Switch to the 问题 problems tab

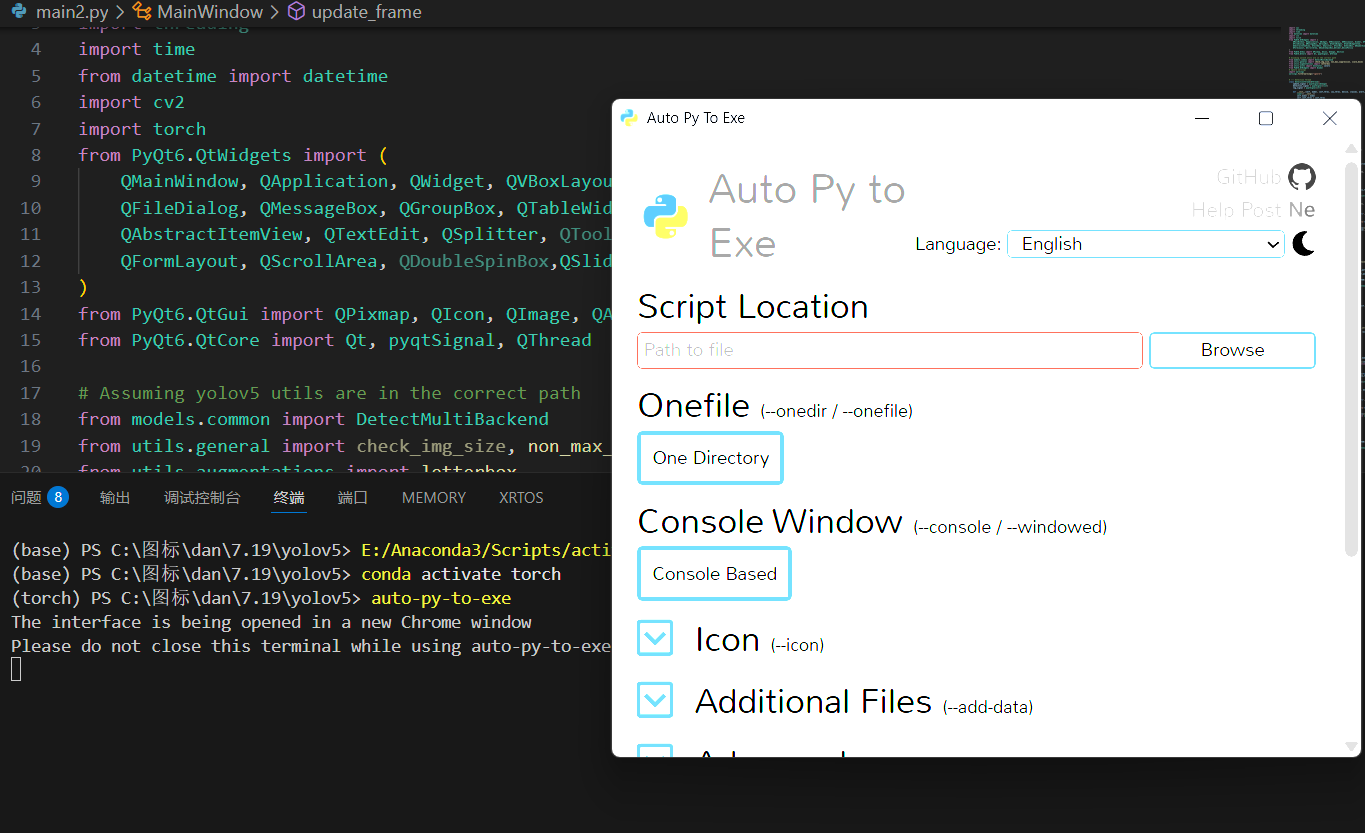pos(27,497)
